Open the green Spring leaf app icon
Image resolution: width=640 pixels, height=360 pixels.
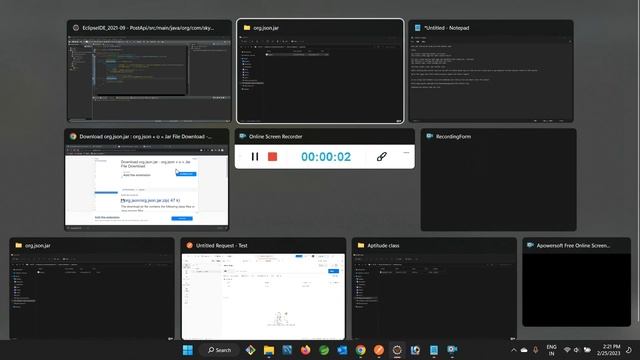pos(324,350)
